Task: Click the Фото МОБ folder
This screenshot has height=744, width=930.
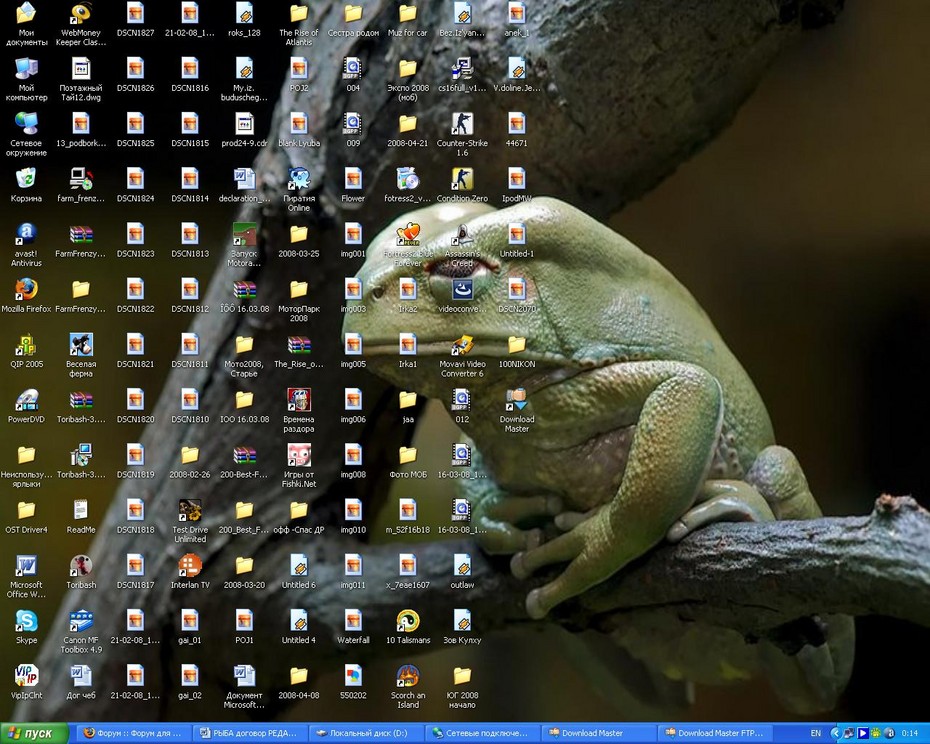Action: pyautogui.click(x=407, y=461)
